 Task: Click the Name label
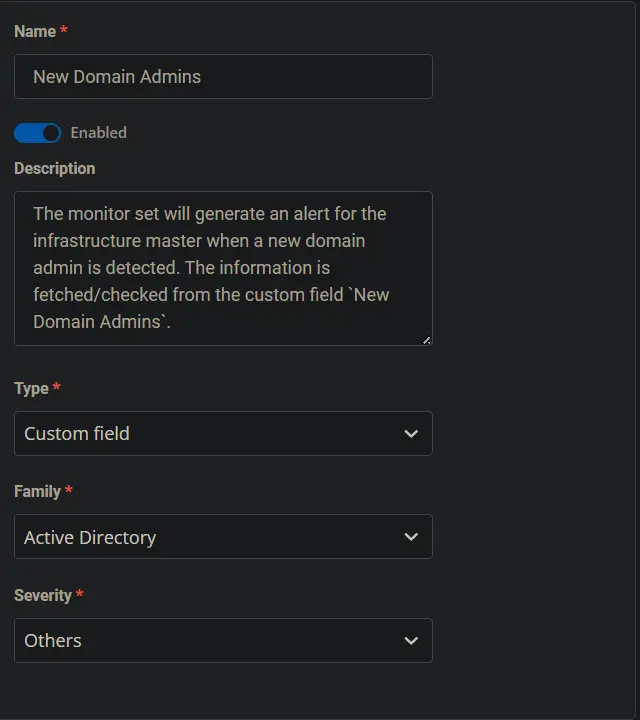coord(35,31)
